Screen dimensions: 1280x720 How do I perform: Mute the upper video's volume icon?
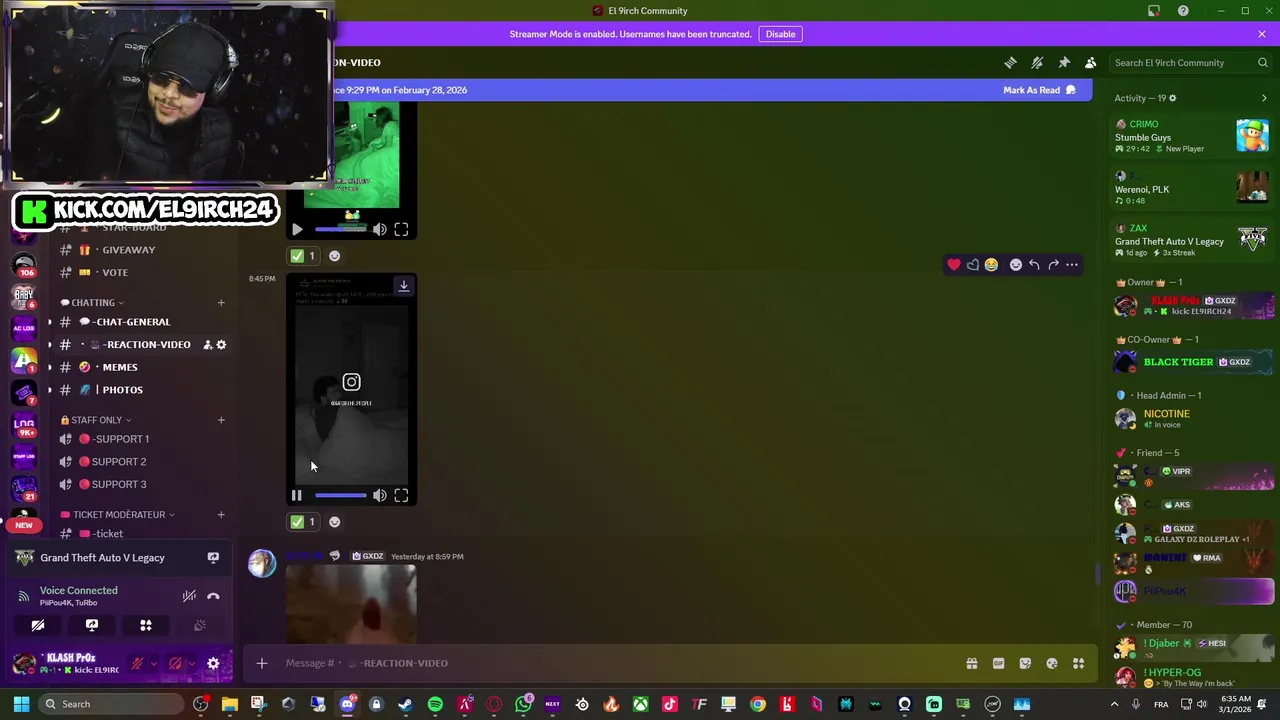[380, 229]
